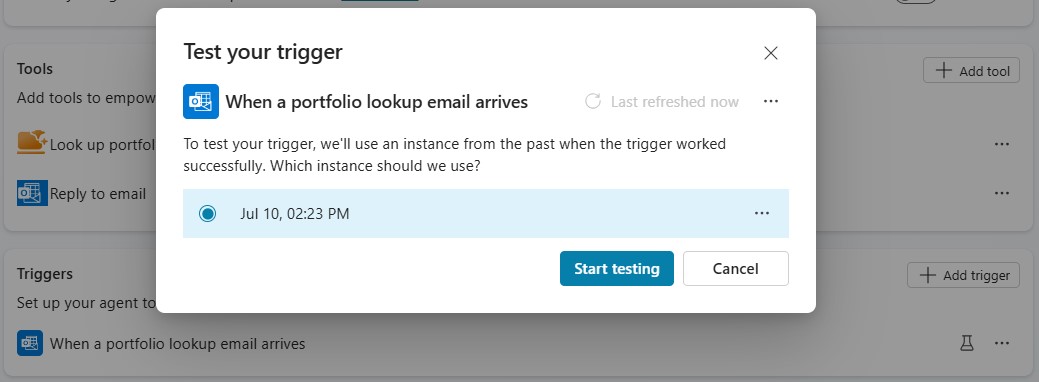Click the Add tool button
The image size is (1039, 382).
971,70
